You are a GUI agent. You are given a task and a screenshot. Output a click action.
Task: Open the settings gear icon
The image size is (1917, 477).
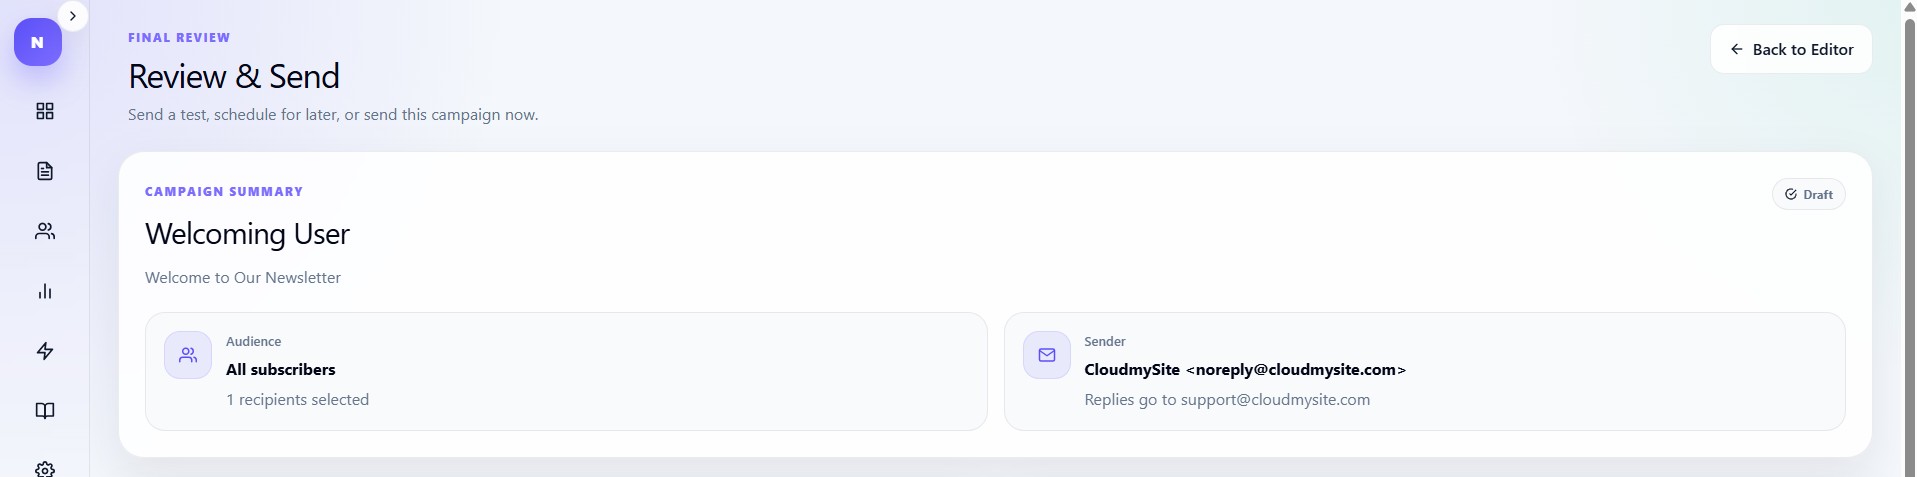(x=45, y=468)
